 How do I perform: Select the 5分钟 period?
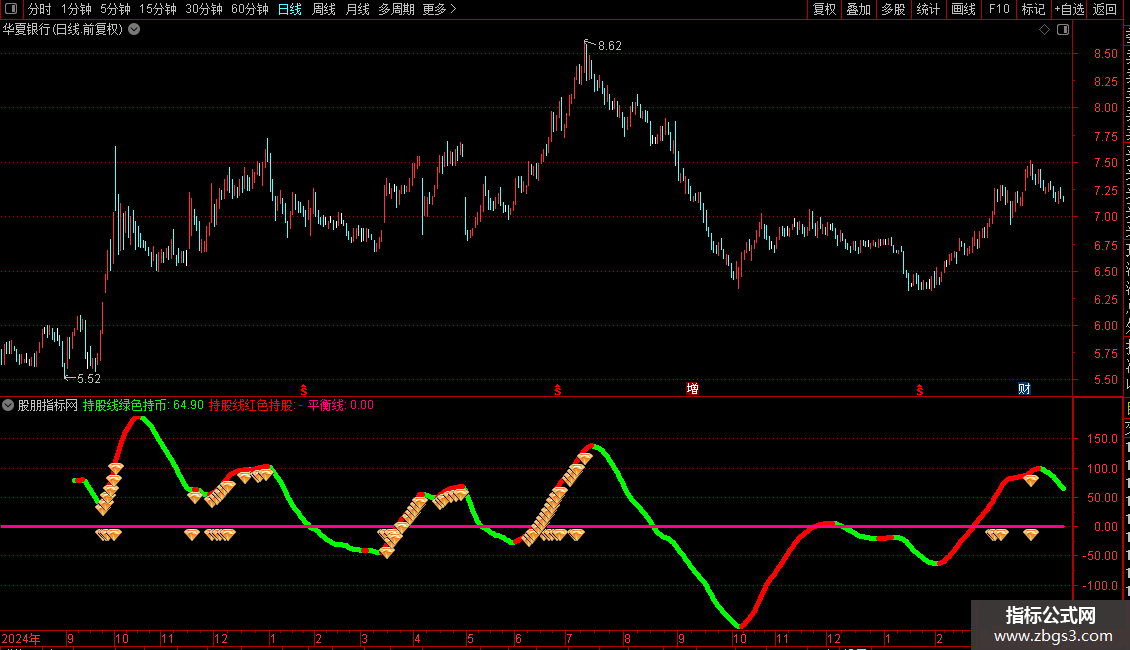115,9
